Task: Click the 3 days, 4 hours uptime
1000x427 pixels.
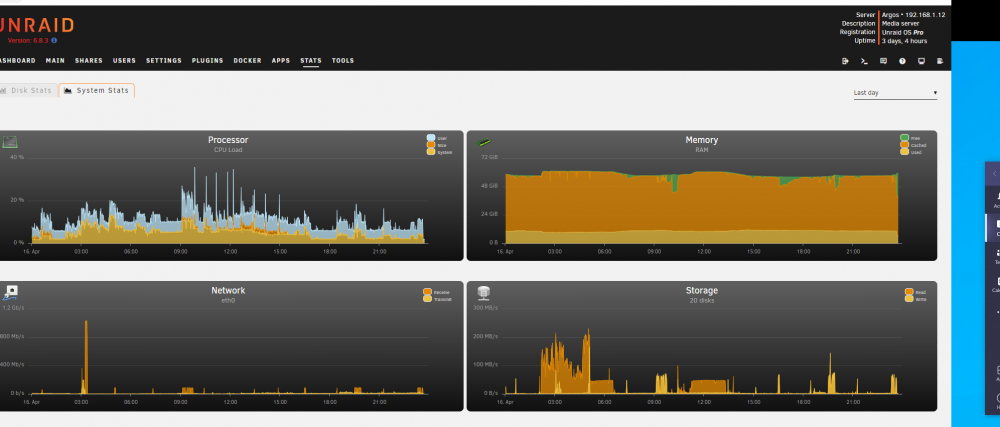Action: point(904,41)
